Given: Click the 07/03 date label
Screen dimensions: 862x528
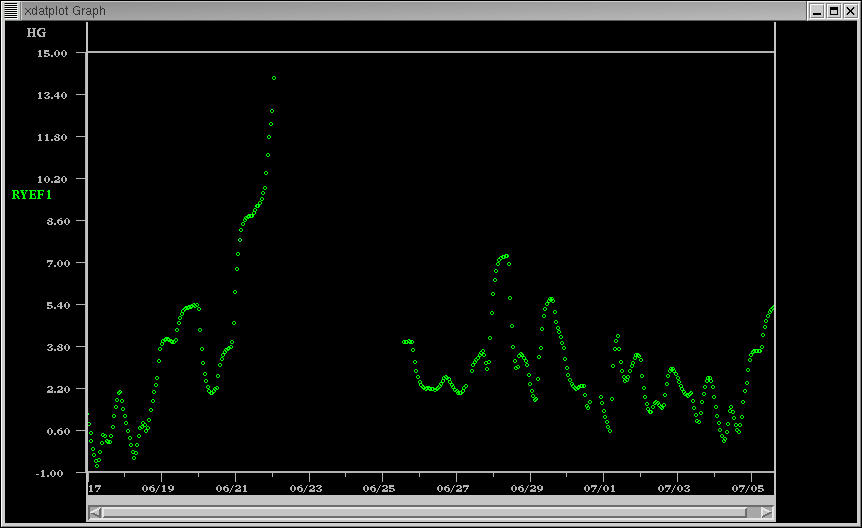Looking at the screenshot, I should click(674, 488).
